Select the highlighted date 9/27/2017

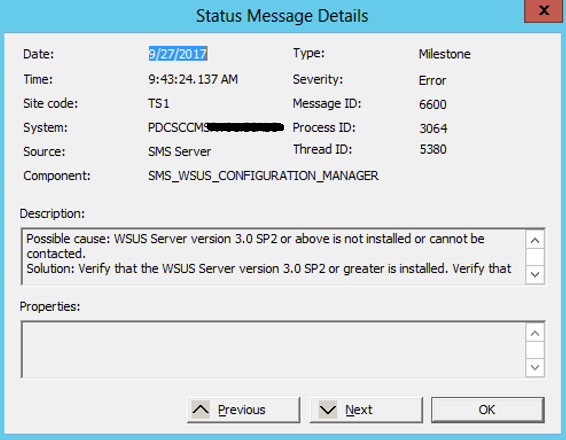coord(178,54)
